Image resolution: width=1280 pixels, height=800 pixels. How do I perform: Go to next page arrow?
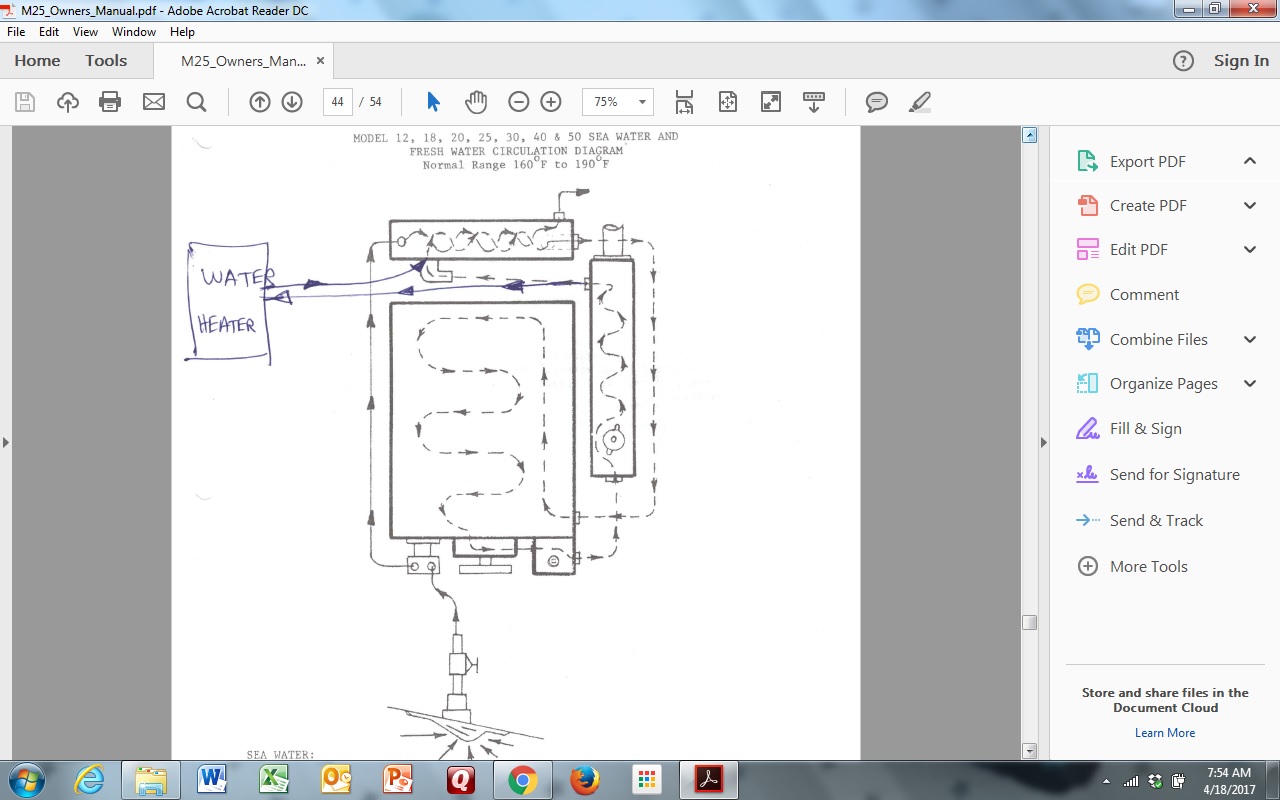click(x=292, y=101)
